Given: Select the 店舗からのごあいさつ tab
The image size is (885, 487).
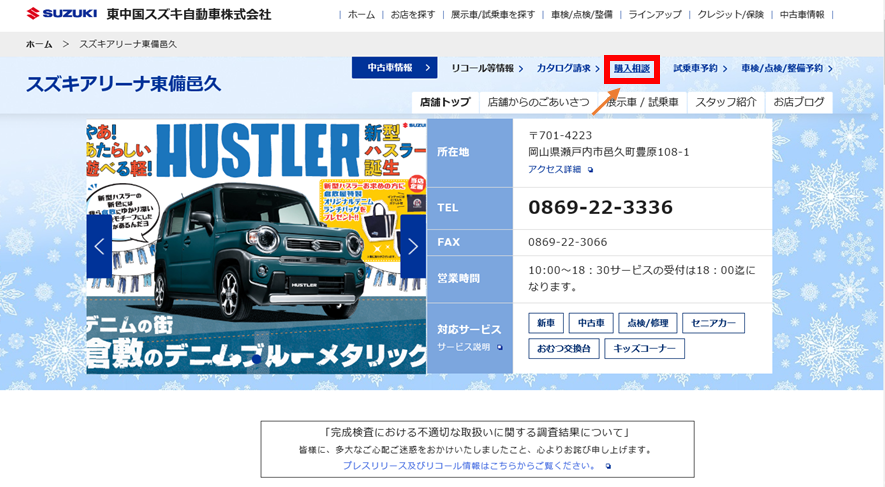Looking at the screenshot, I should point(538,102).
